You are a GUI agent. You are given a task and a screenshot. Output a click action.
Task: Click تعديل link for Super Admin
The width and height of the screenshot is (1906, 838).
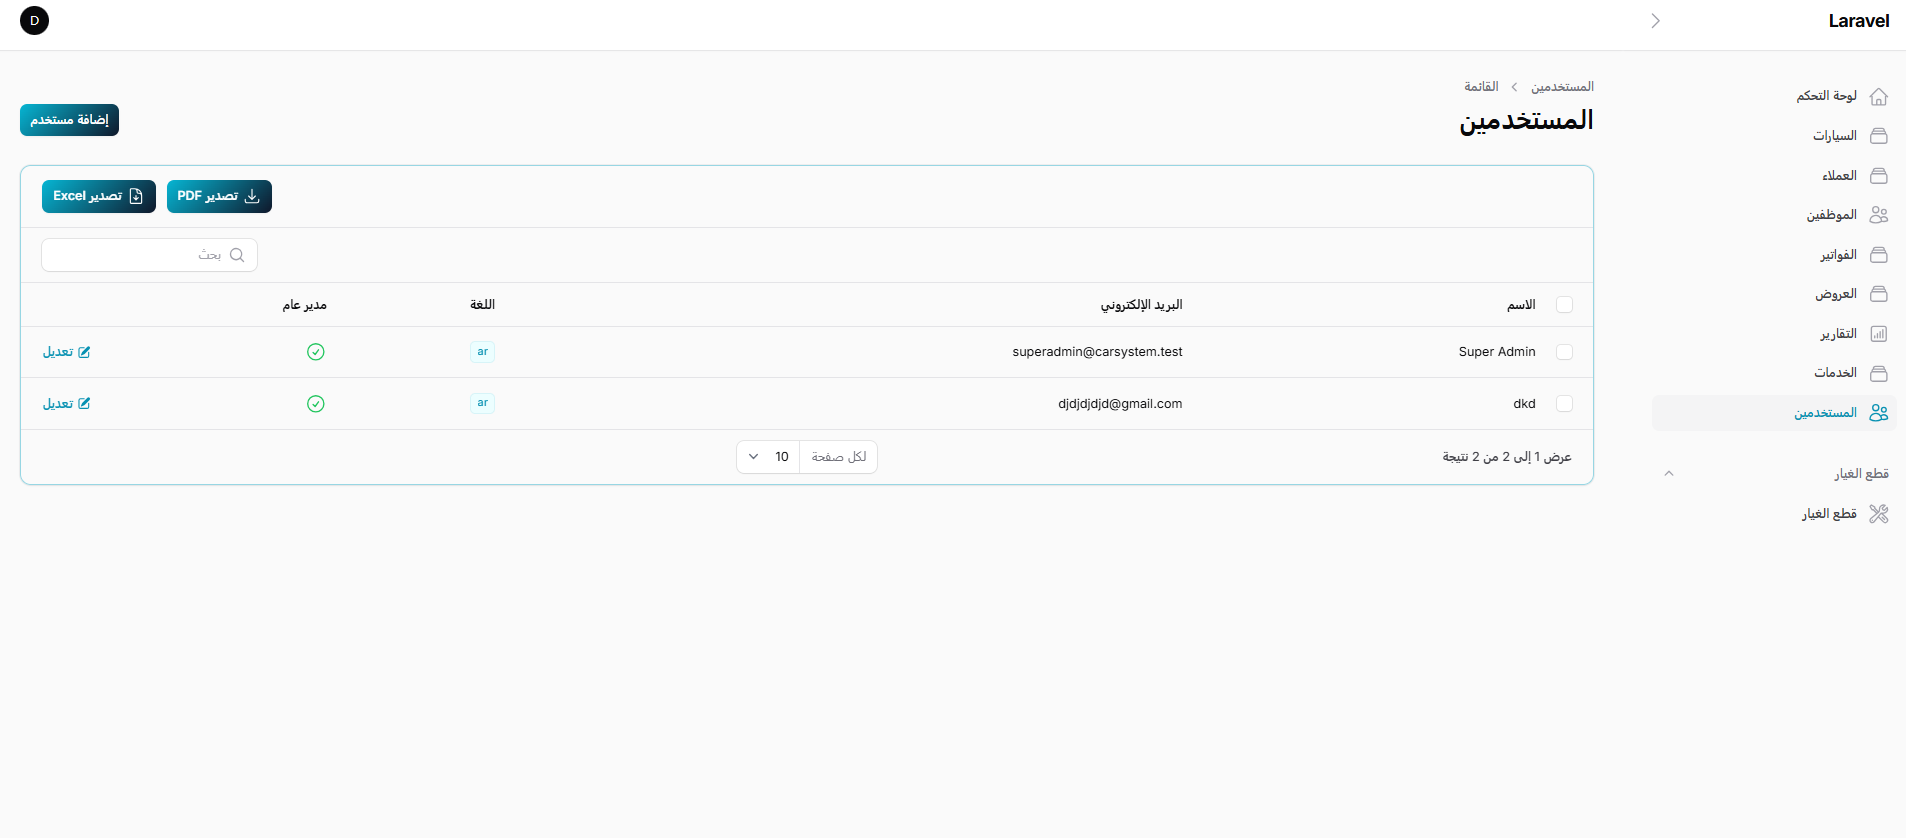tap(66, 352)
